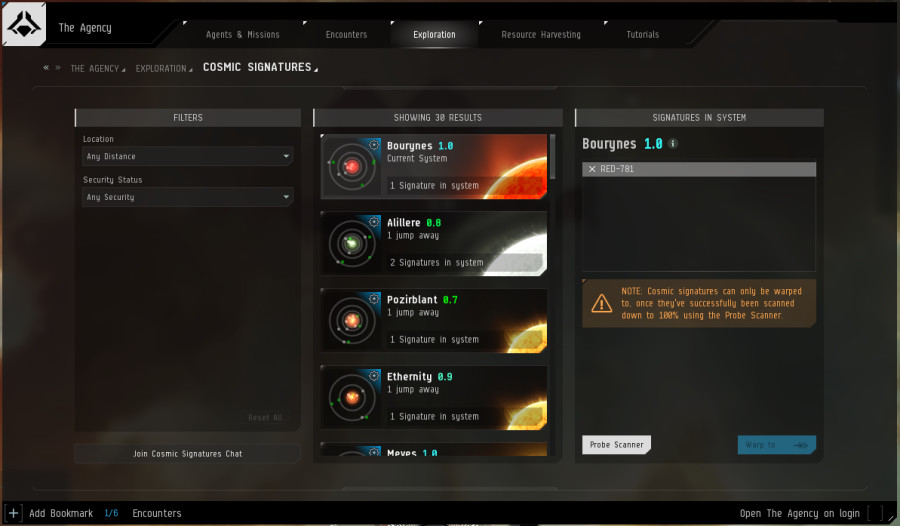
Task: Click the Probe Scanner button
Action: pos(616,444)
